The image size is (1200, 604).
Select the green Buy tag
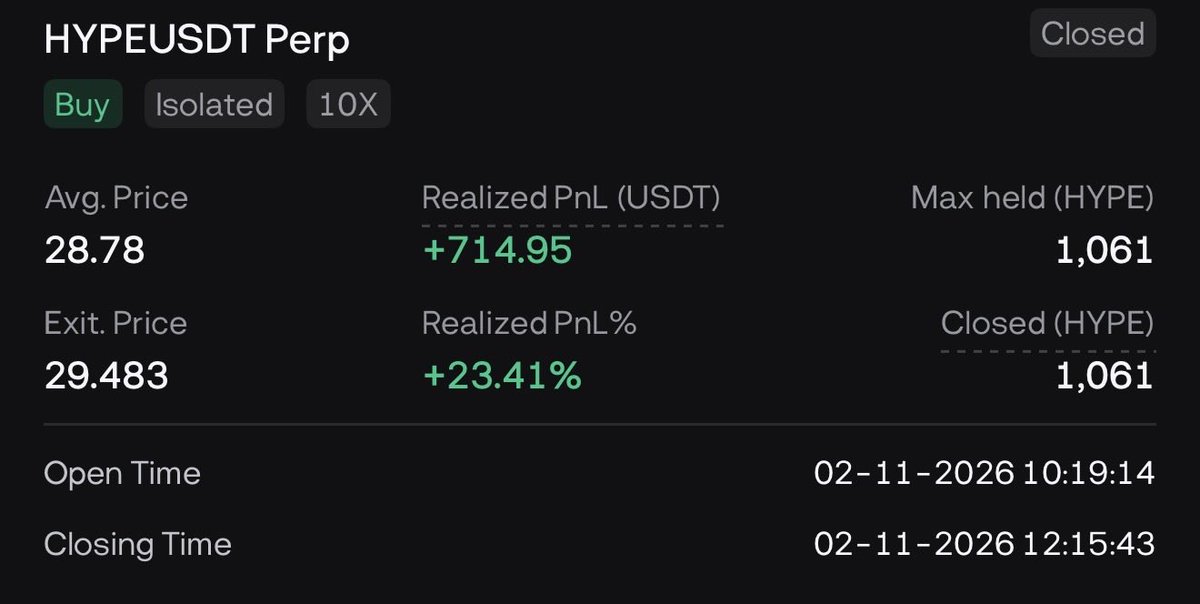point(82,104)
